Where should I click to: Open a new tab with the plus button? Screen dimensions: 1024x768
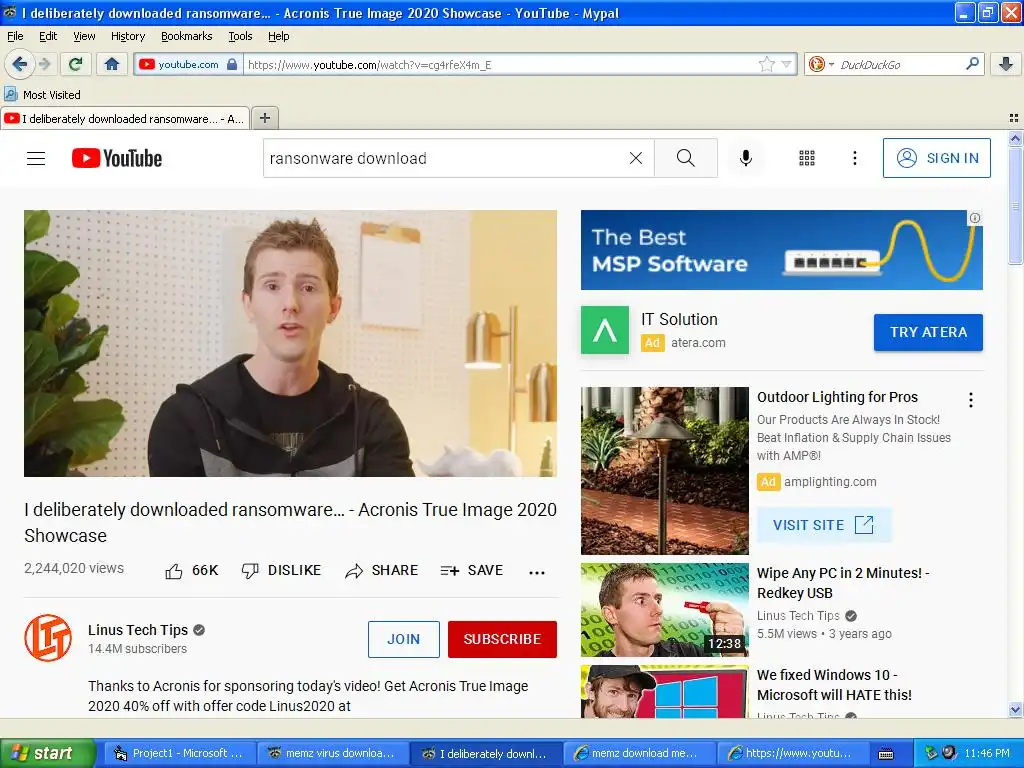(x=264, y=118)
